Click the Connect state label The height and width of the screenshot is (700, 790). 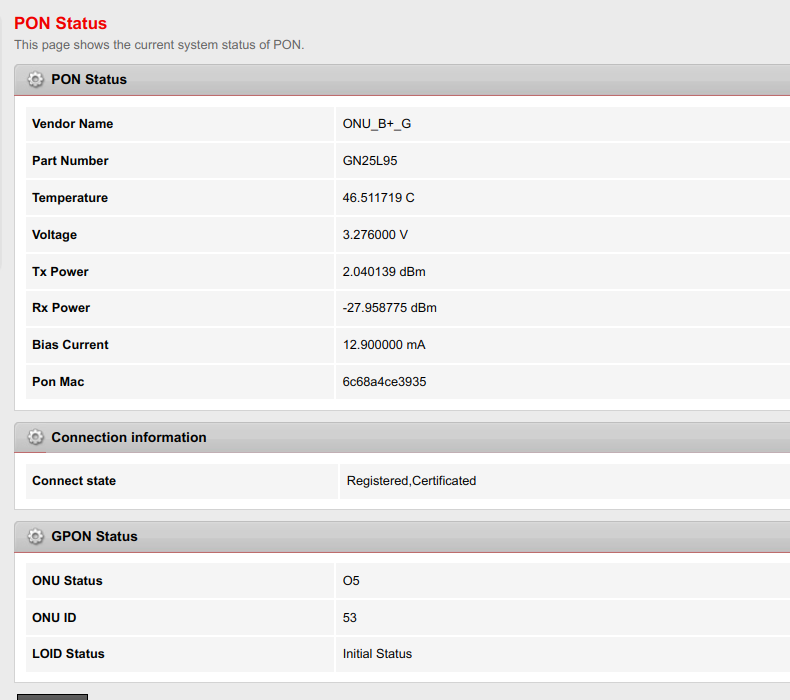[x=74, y=481]
